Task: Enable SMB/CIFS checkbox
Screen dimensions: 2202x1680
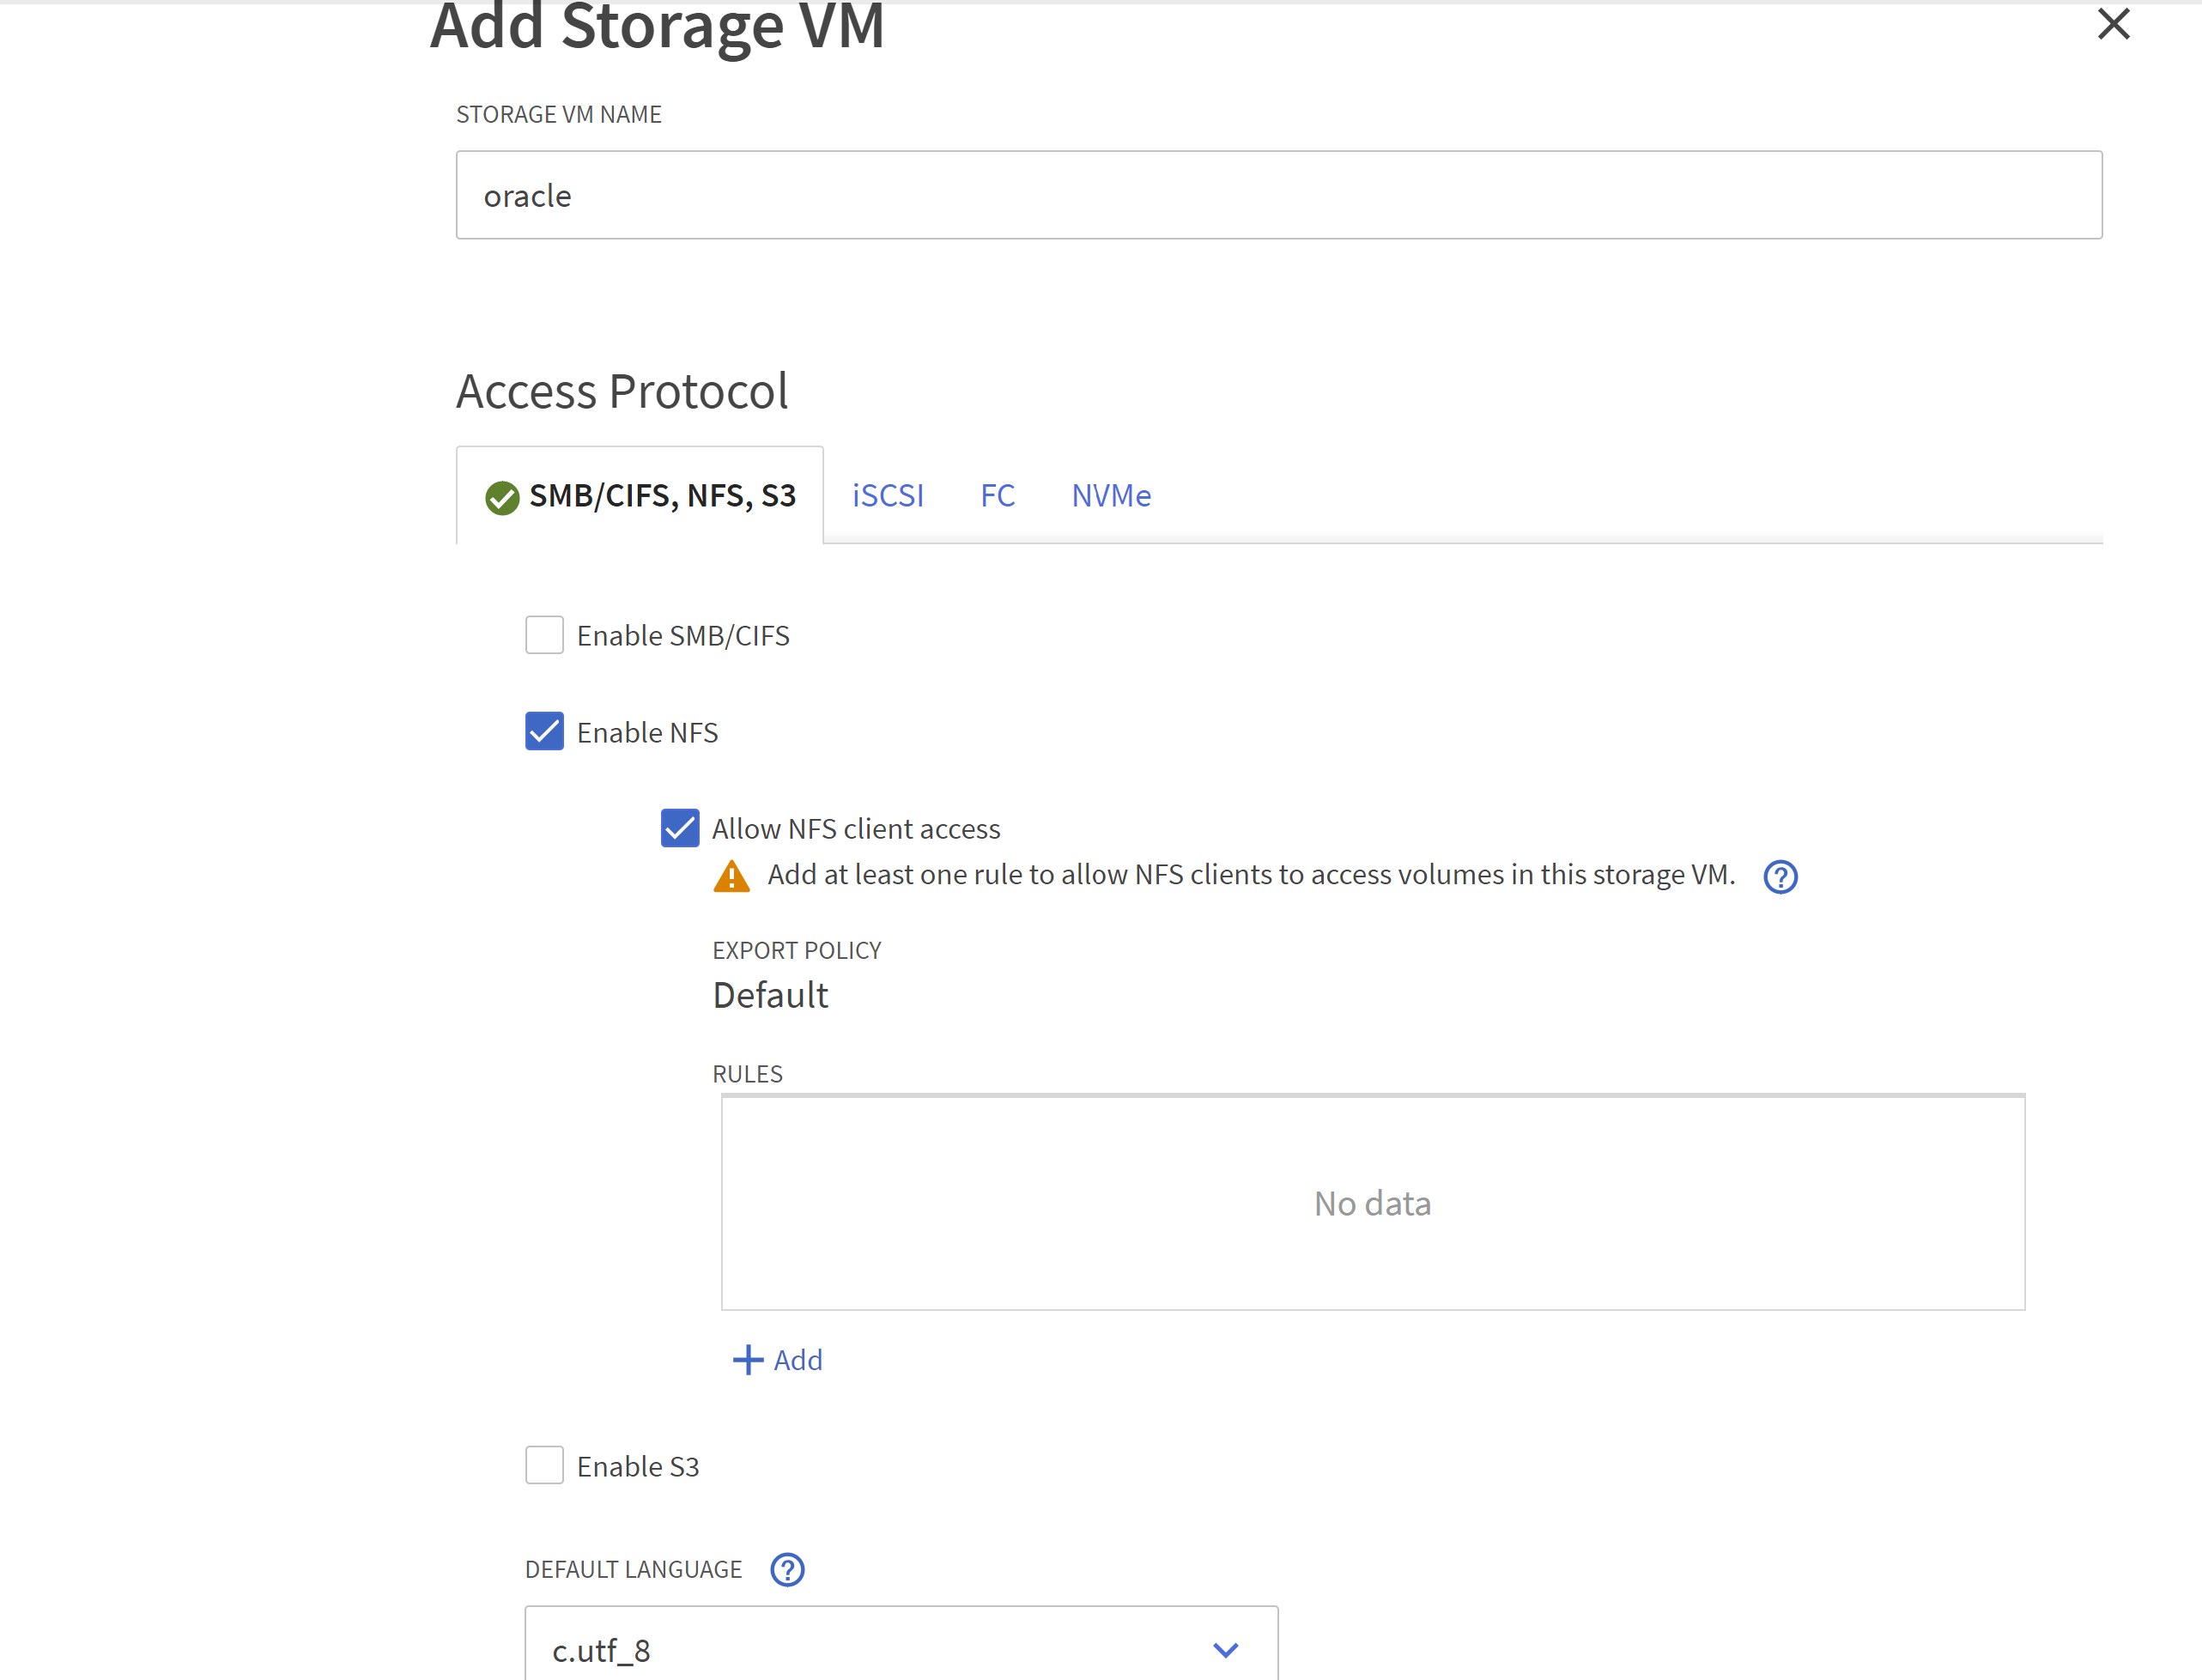Action: 544,635
